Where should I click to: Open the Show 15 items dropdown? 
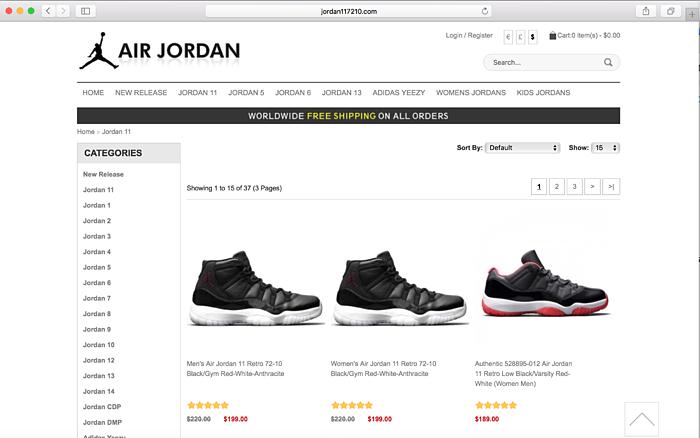[x=605, y=148]
